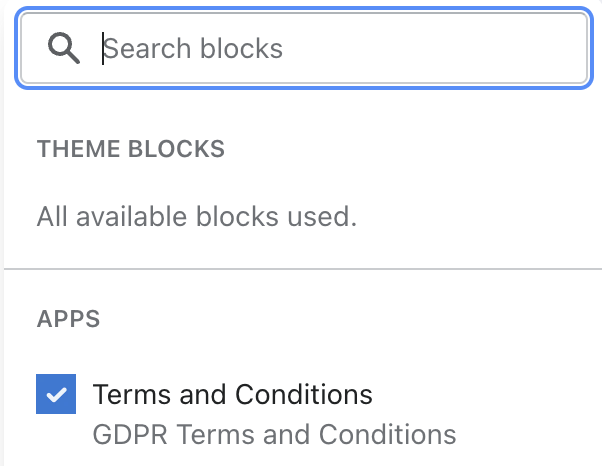602x466 pixels.
Task: Click the GDPR Terms and Conditions subtitle
Action: click(275, 435)
